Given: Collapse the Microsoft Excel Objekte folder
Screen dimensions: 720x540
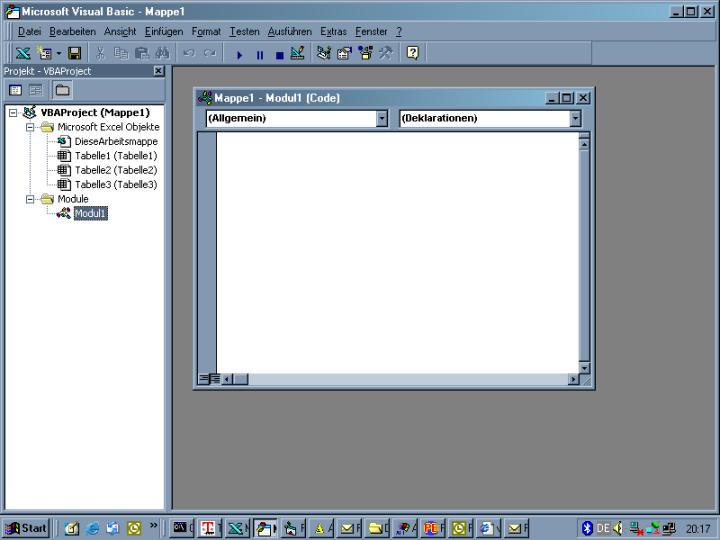Looking at the screenshot, I should (31, 127).
